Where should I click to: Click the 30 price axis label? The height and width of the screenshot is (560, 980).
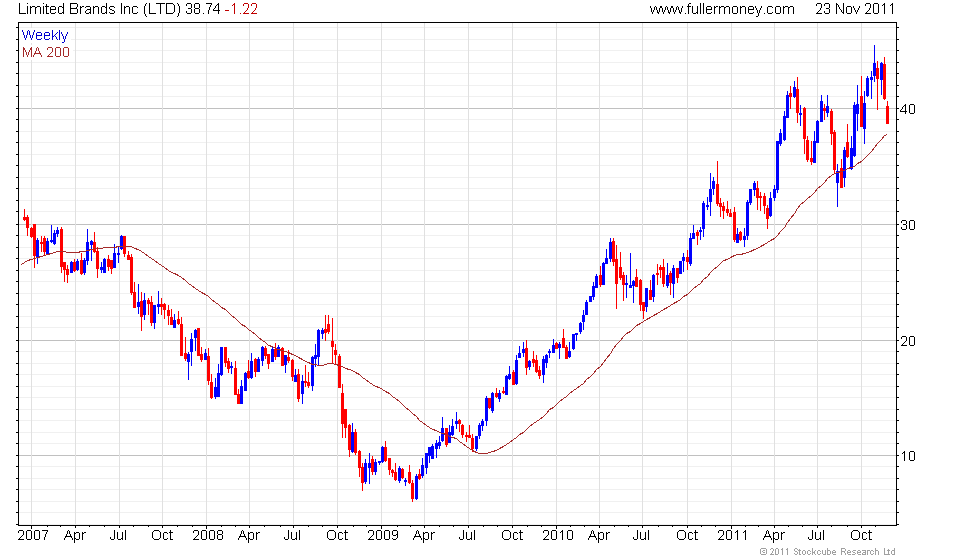click(908, 225)
